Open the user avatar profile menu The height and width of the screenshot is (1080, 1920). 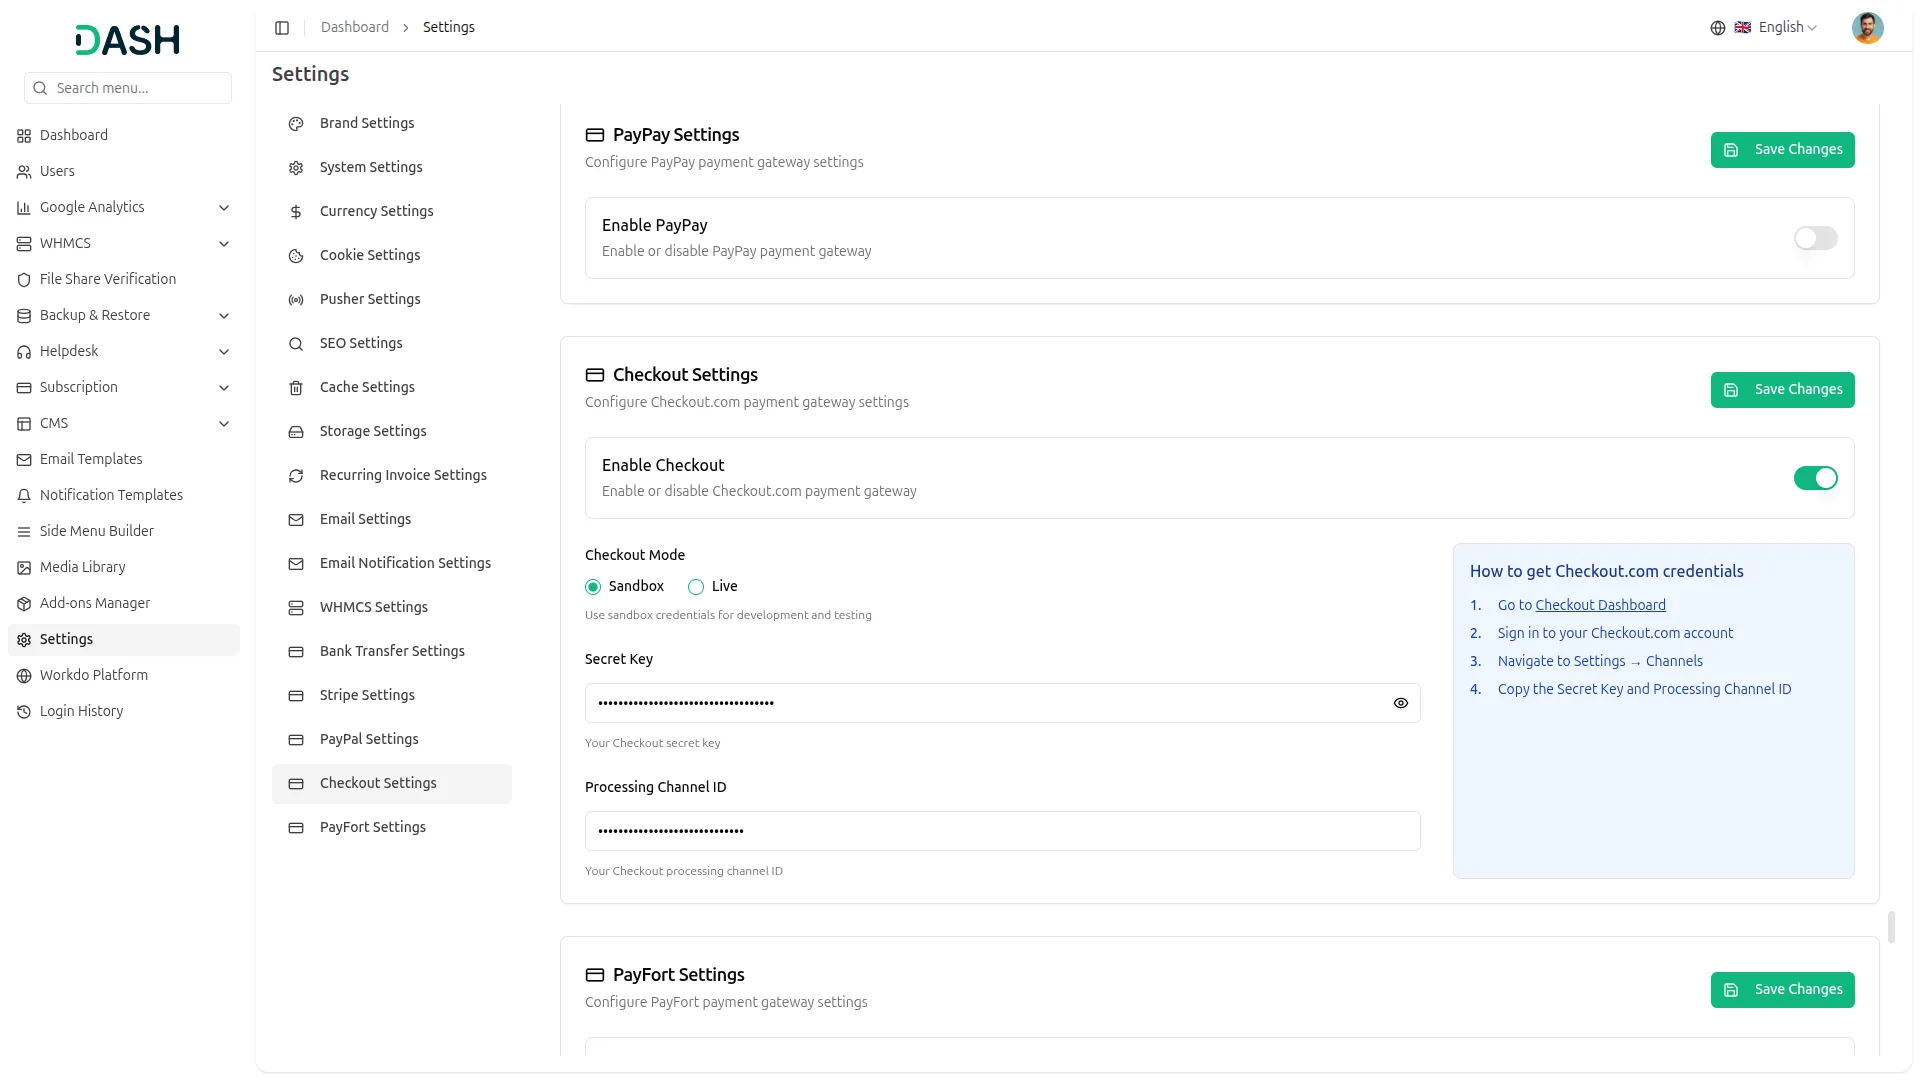click(1867, 28)
